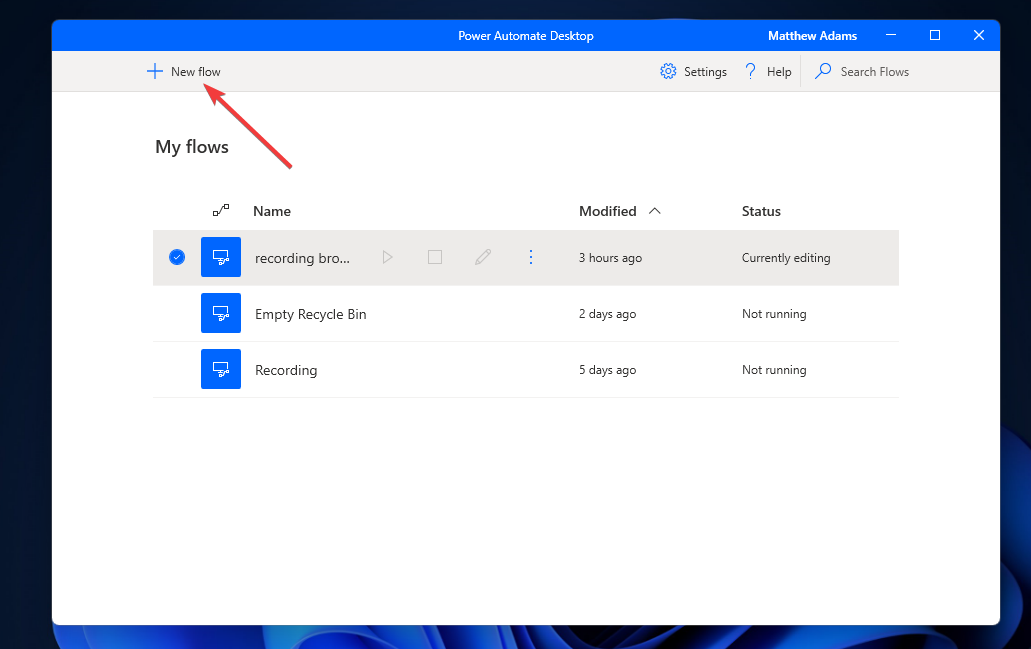Sort flows by Name column
This screenshot has width=1031, height=649.
click(x=272, y=211)
